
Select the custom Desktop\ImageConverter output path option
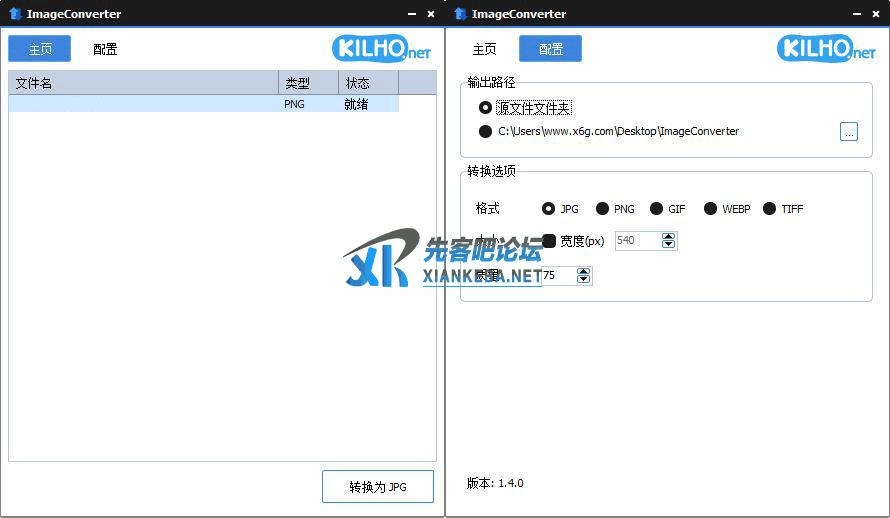(486, 131)
